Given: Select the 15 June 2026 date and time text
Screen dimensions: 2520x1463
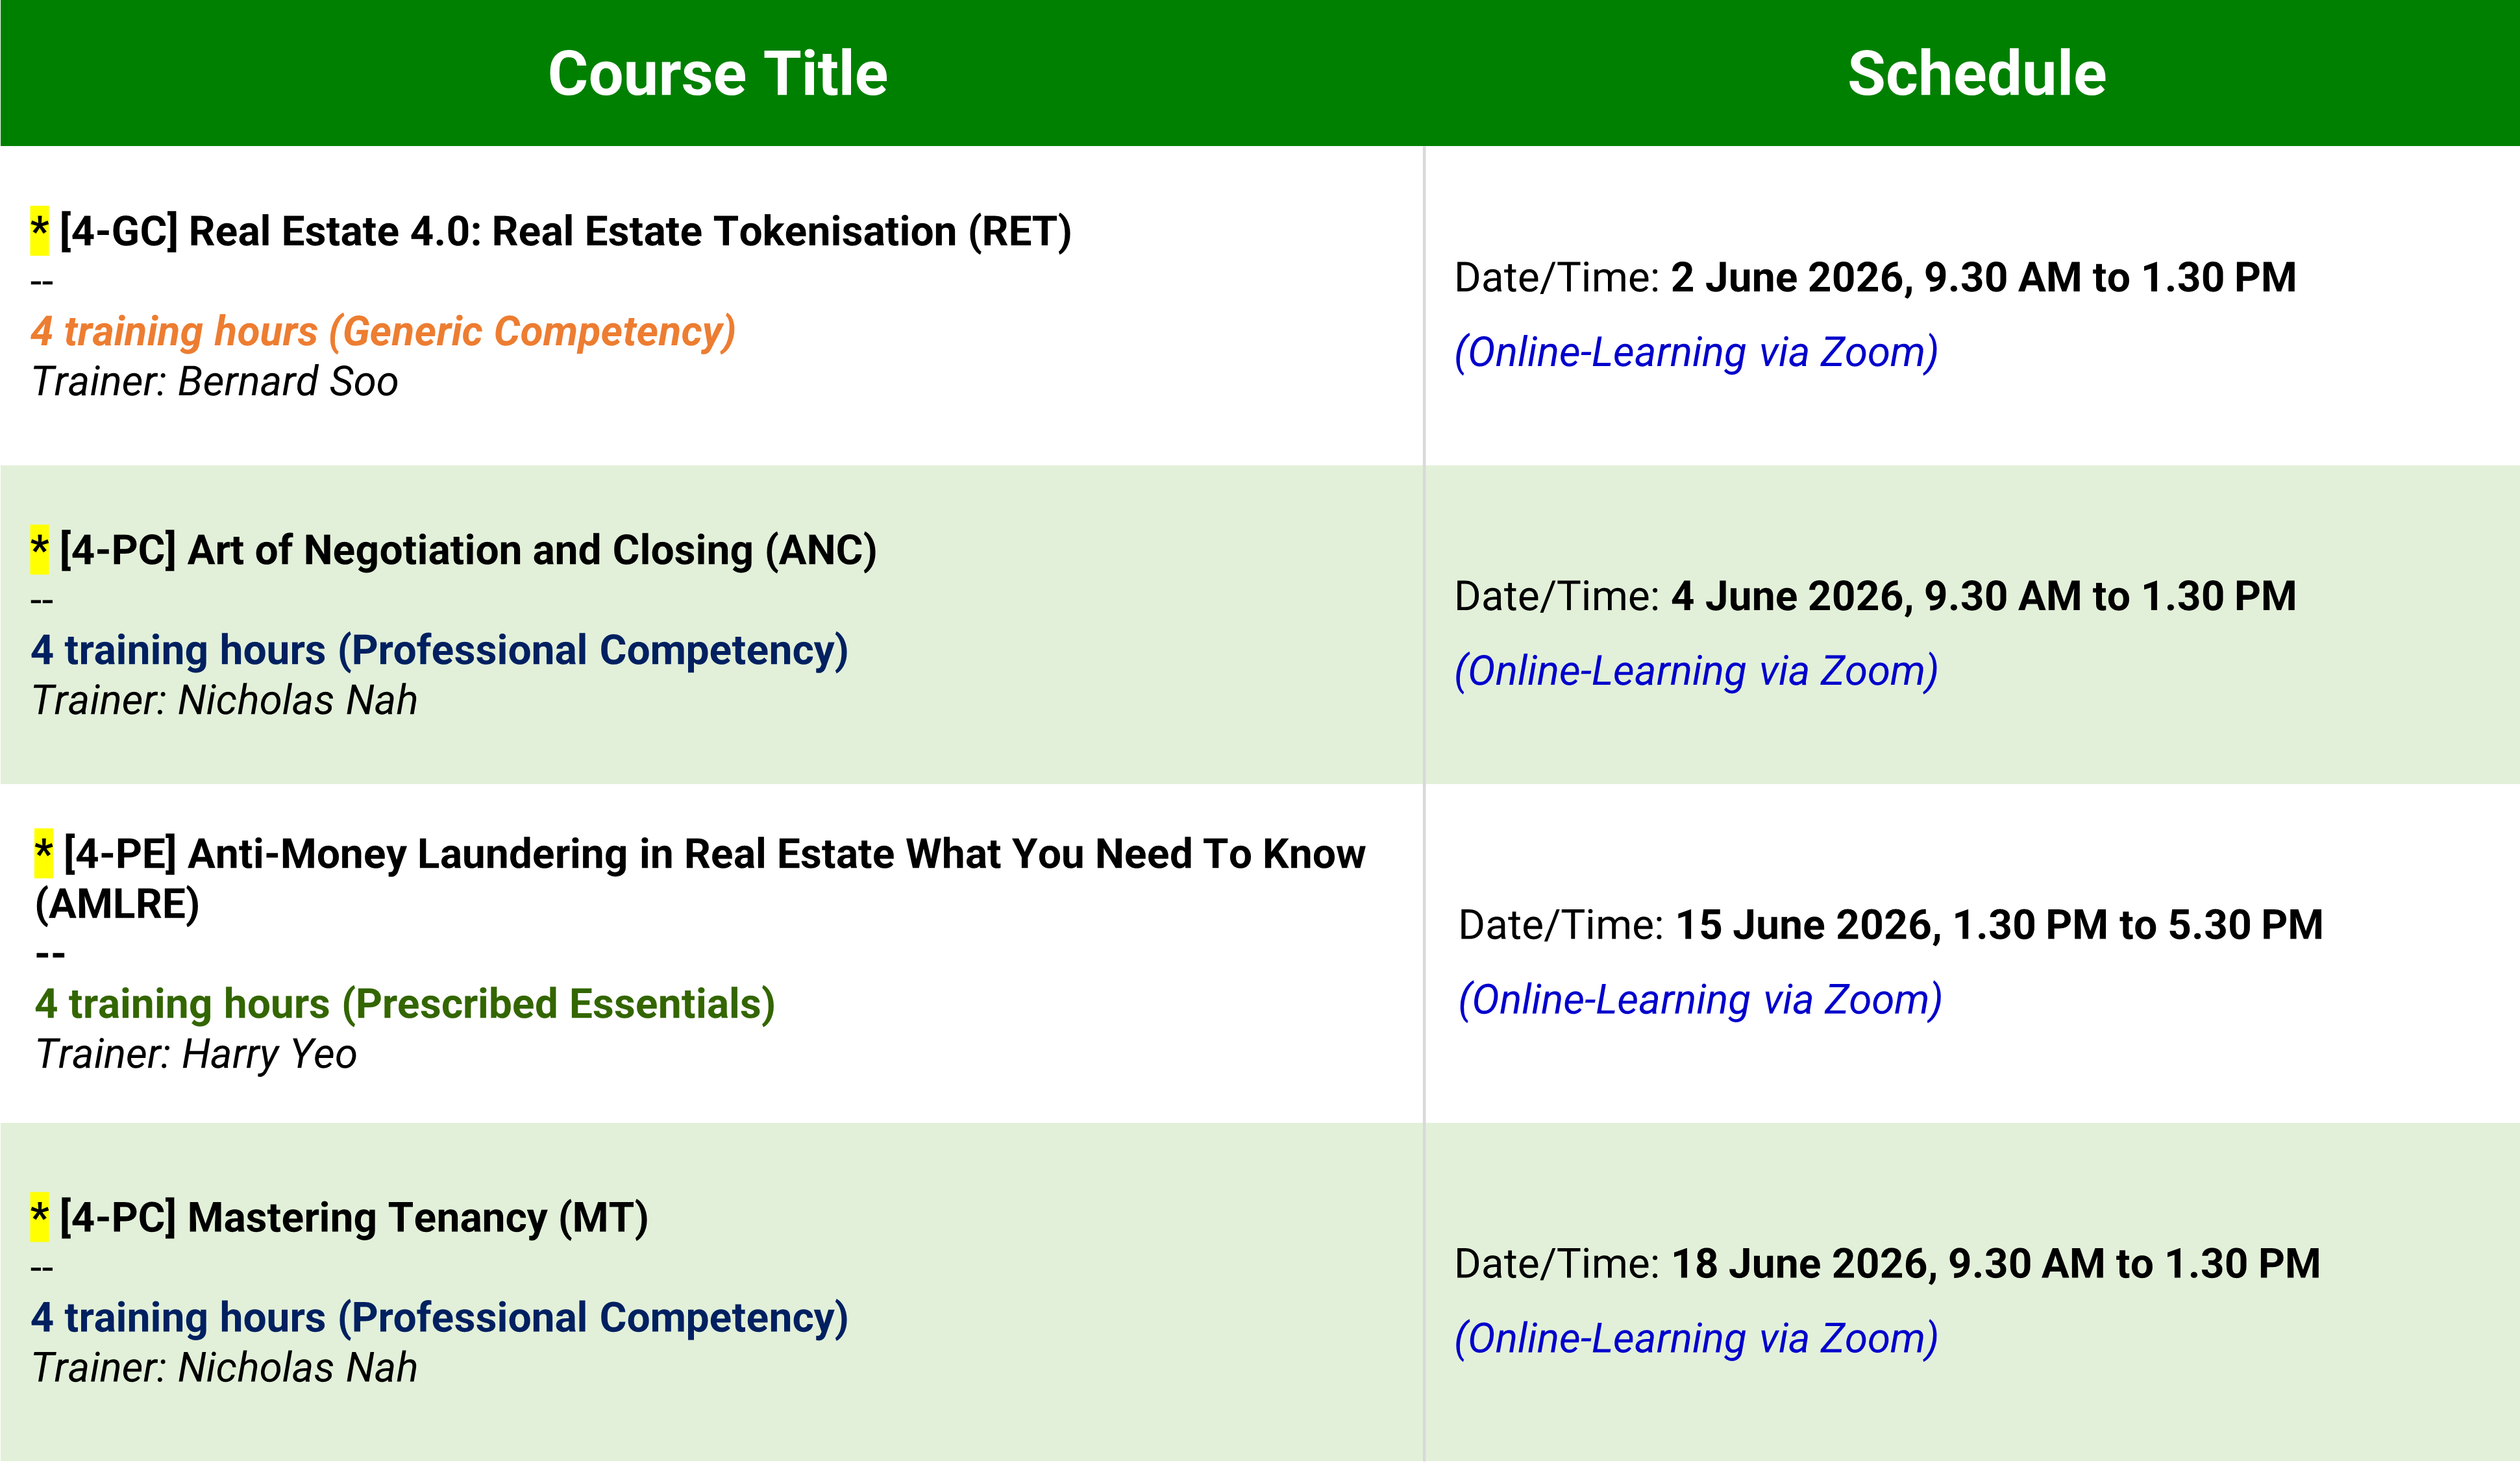Looking at the screenshot, I should point(1999,925).
